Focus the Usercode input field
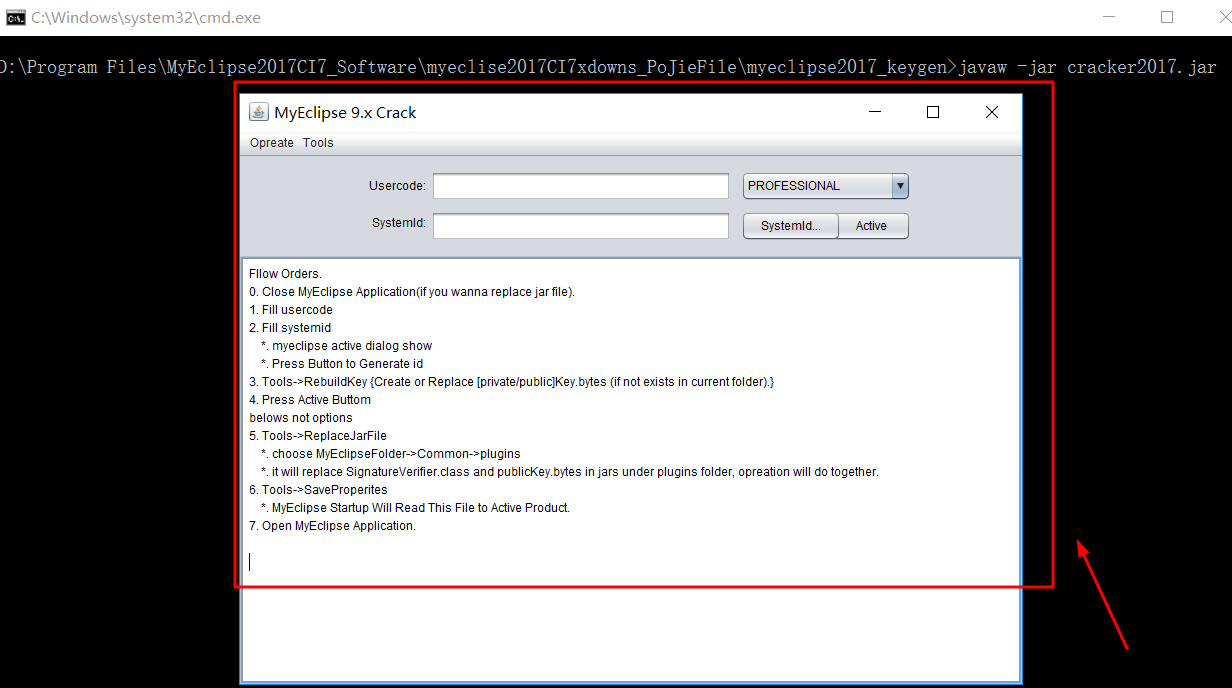This screenshot has height=688, width=1232. (x=581, y=186)
